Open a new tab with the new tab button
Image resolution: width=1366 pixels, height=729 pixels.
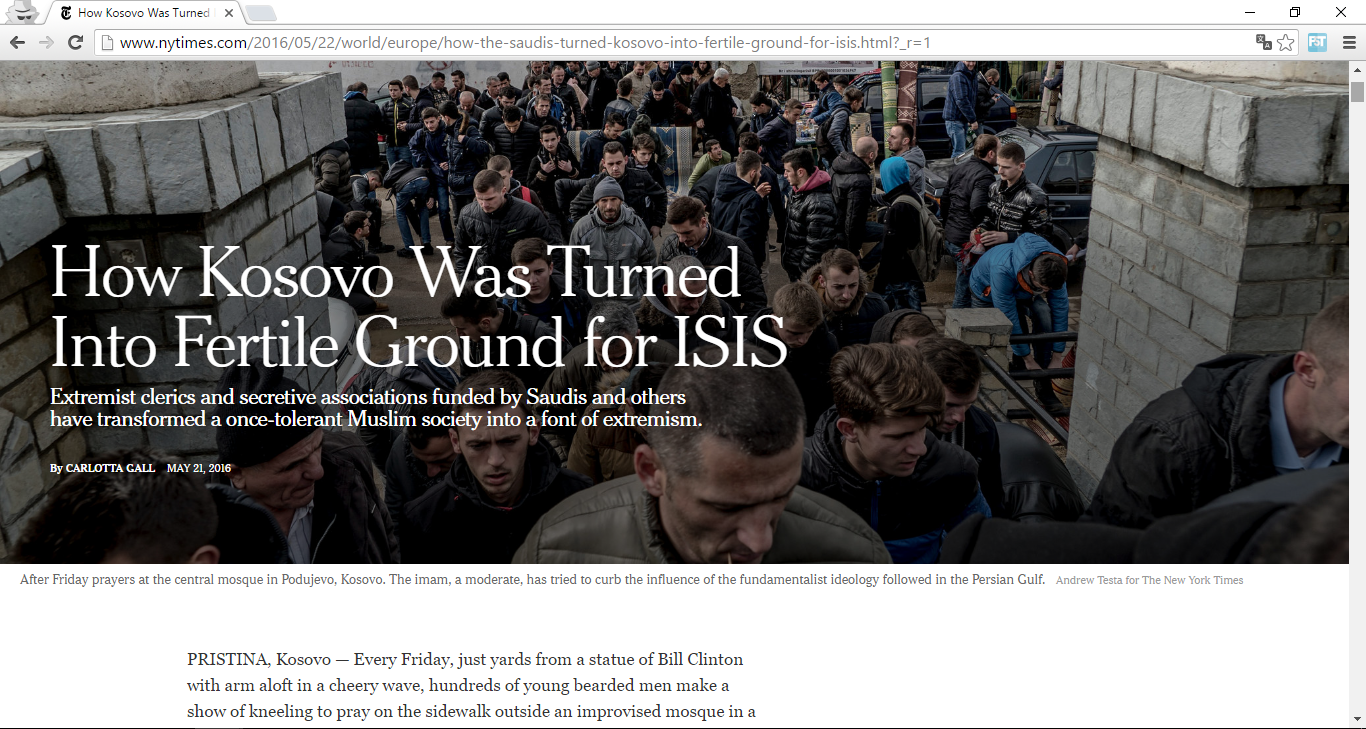click(260, 13)
